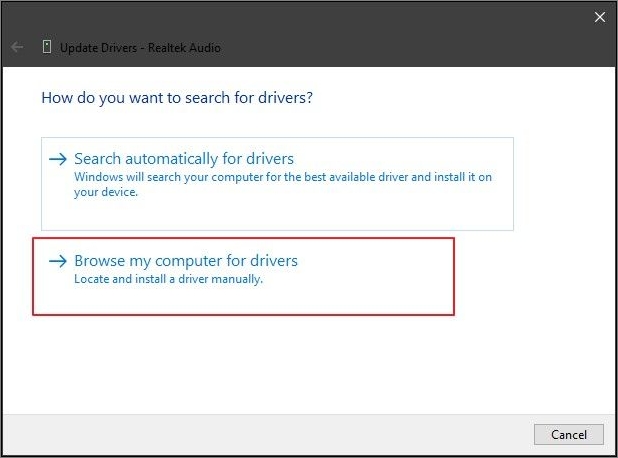Screen dimensions: 618x458
Task: Click the word "drivers" in Browse option title
Action: (273, 261)
